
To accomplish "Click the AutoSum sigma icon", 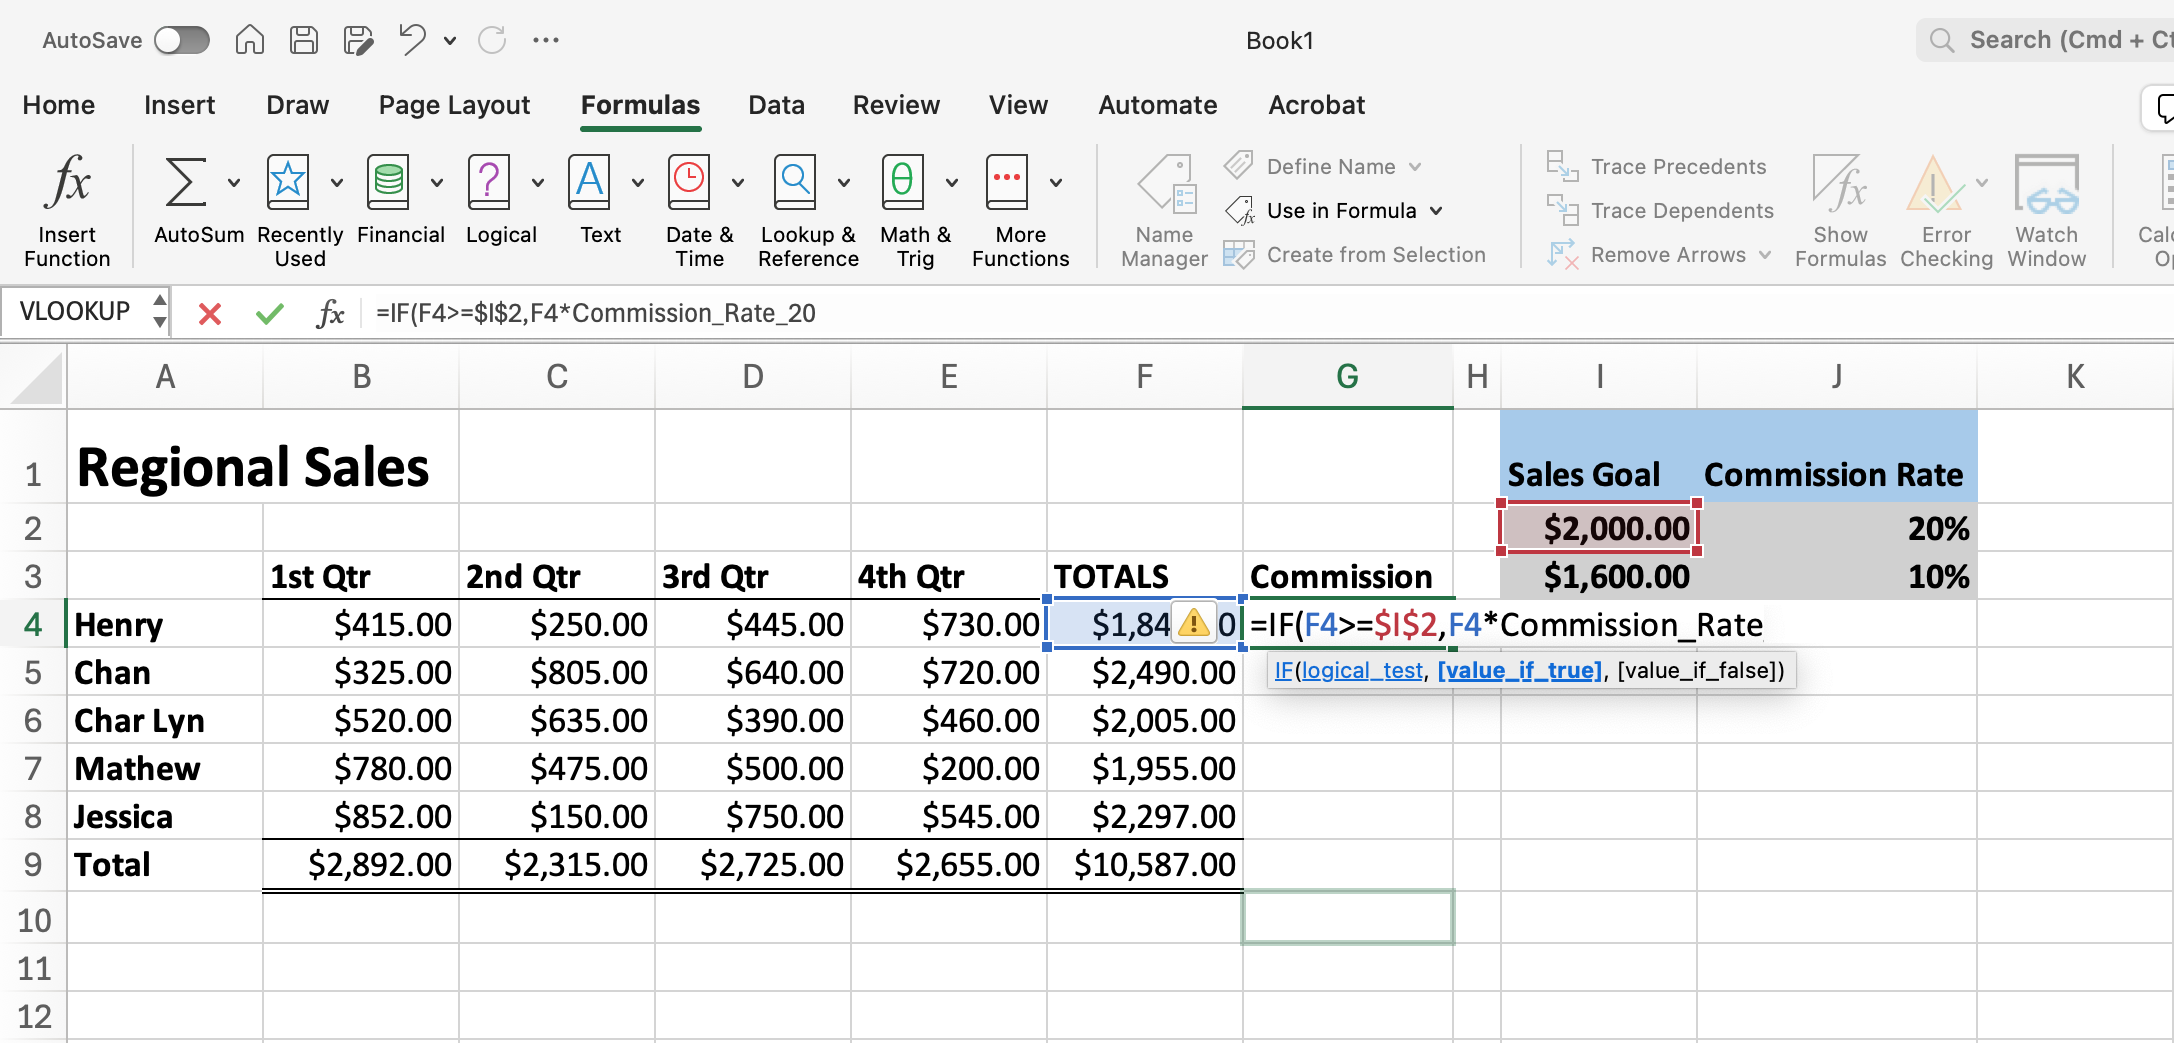I will (186, 183).
